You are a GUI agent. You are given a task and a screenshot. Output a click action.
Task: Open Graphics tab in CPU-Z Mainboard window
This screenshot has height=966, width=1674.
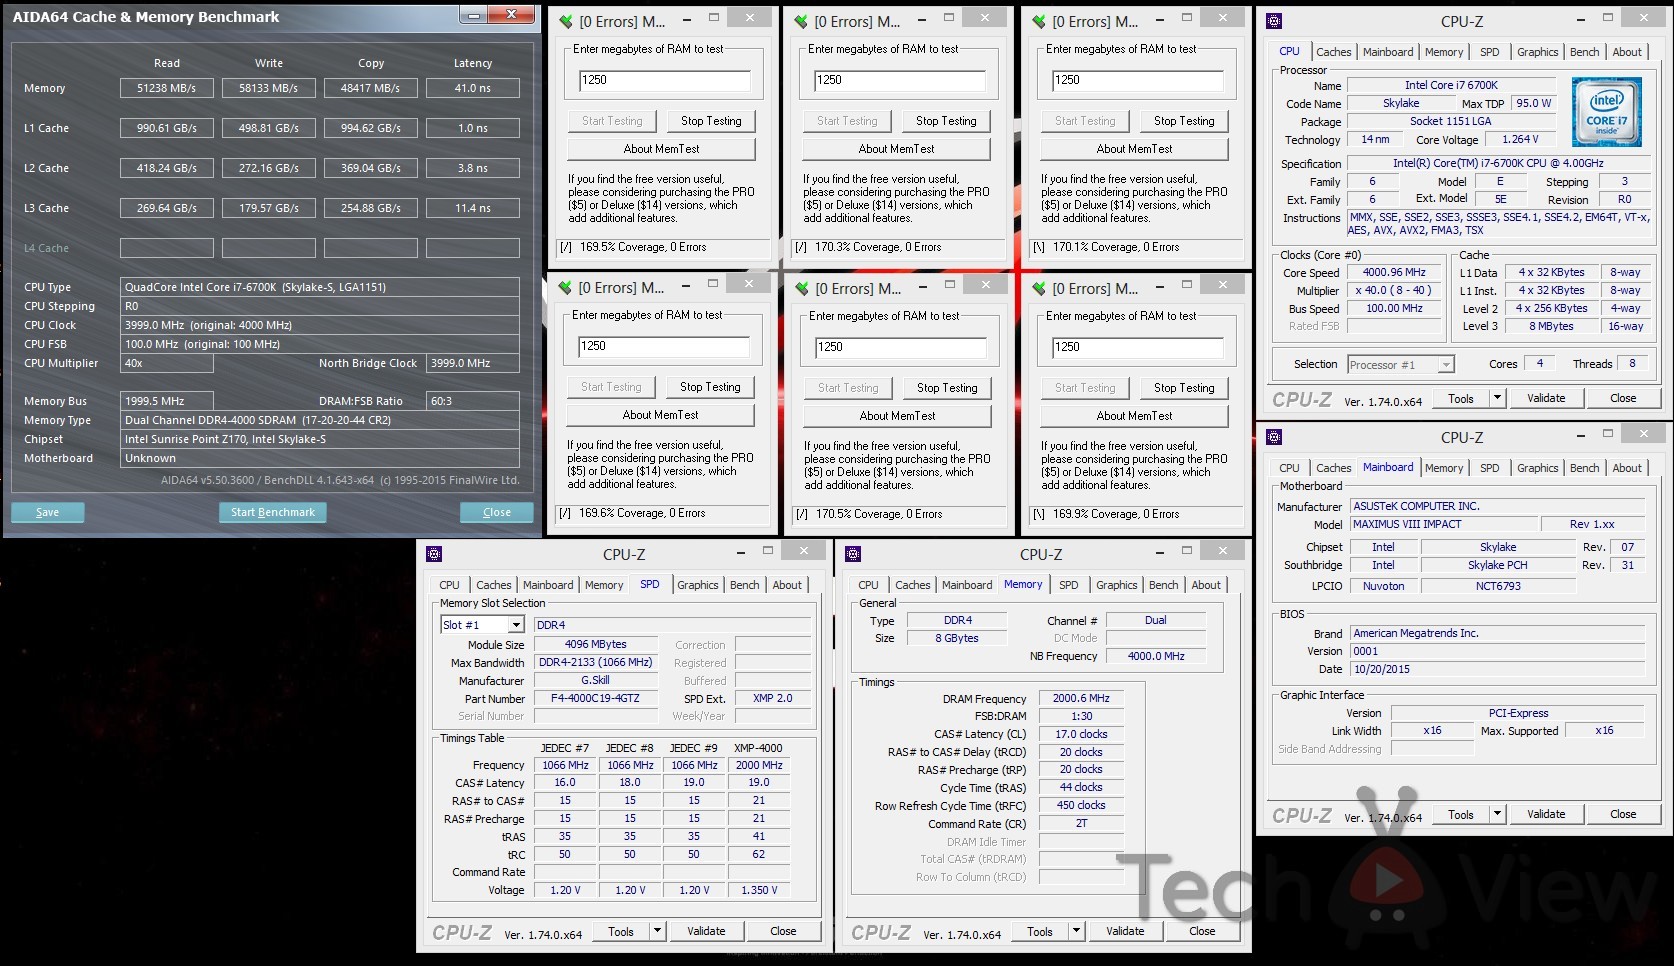[1537, 468]
